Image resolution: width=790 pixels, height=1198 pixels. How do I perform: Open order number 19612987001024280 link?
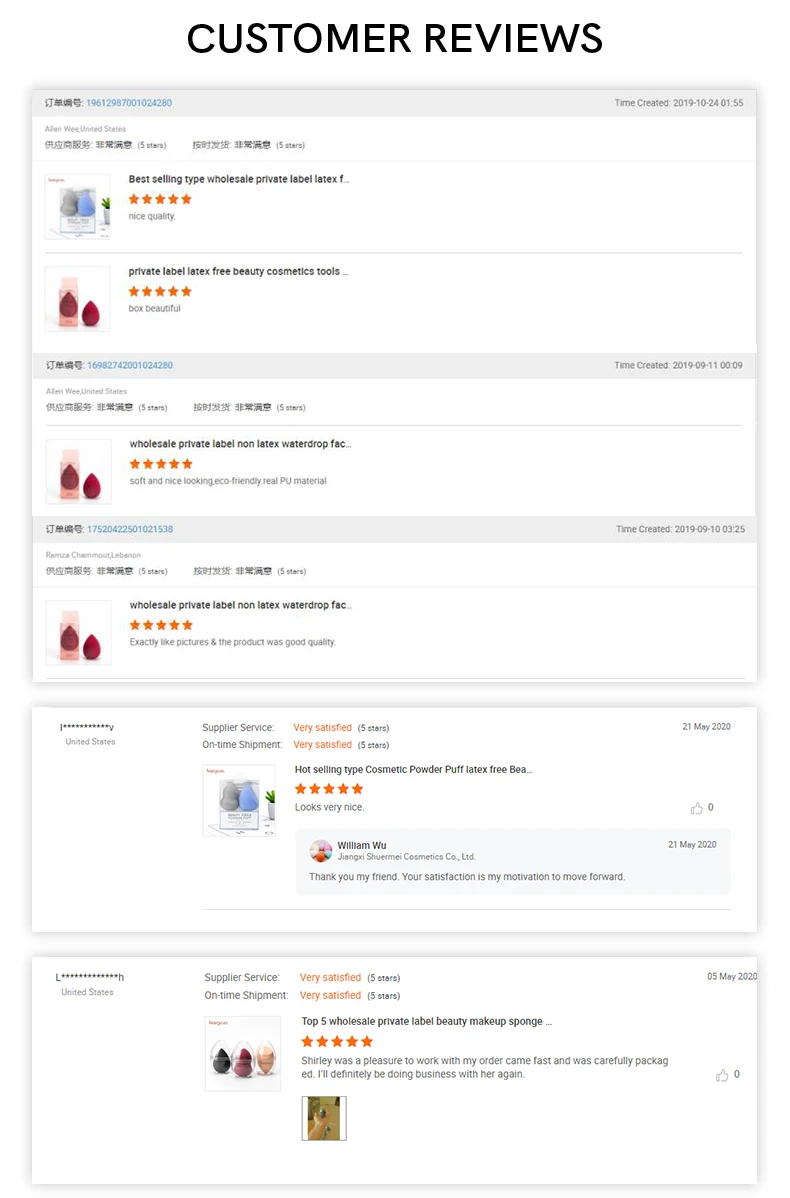point(129,103)
